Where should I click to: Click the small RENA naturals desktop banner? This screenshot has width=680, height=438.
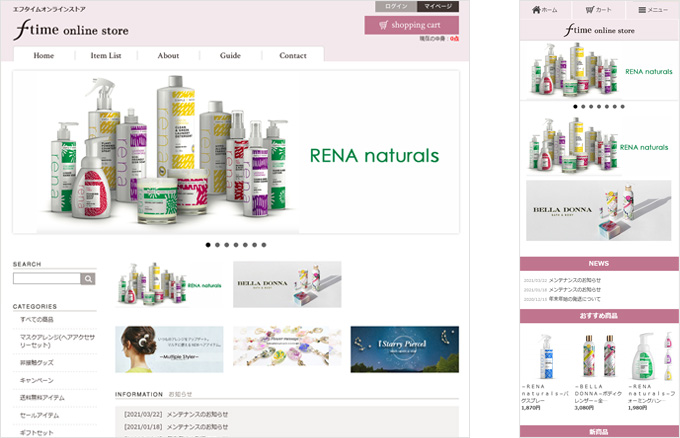pos(169,284)
